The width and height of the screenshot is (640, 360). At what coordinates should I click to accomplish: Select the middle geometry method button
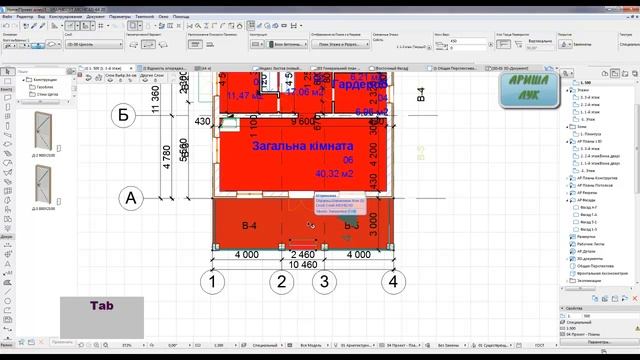pyautogui.click(x=148, y=44)
